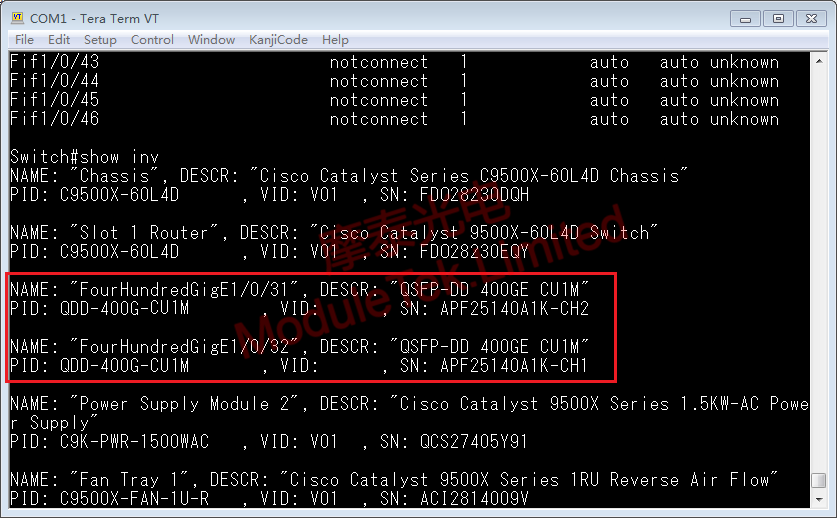Screen dimensions: 837x518
Task: Click the Tera Term VT title bar icon
Action: pyautogui.click(x=17, y=18)
